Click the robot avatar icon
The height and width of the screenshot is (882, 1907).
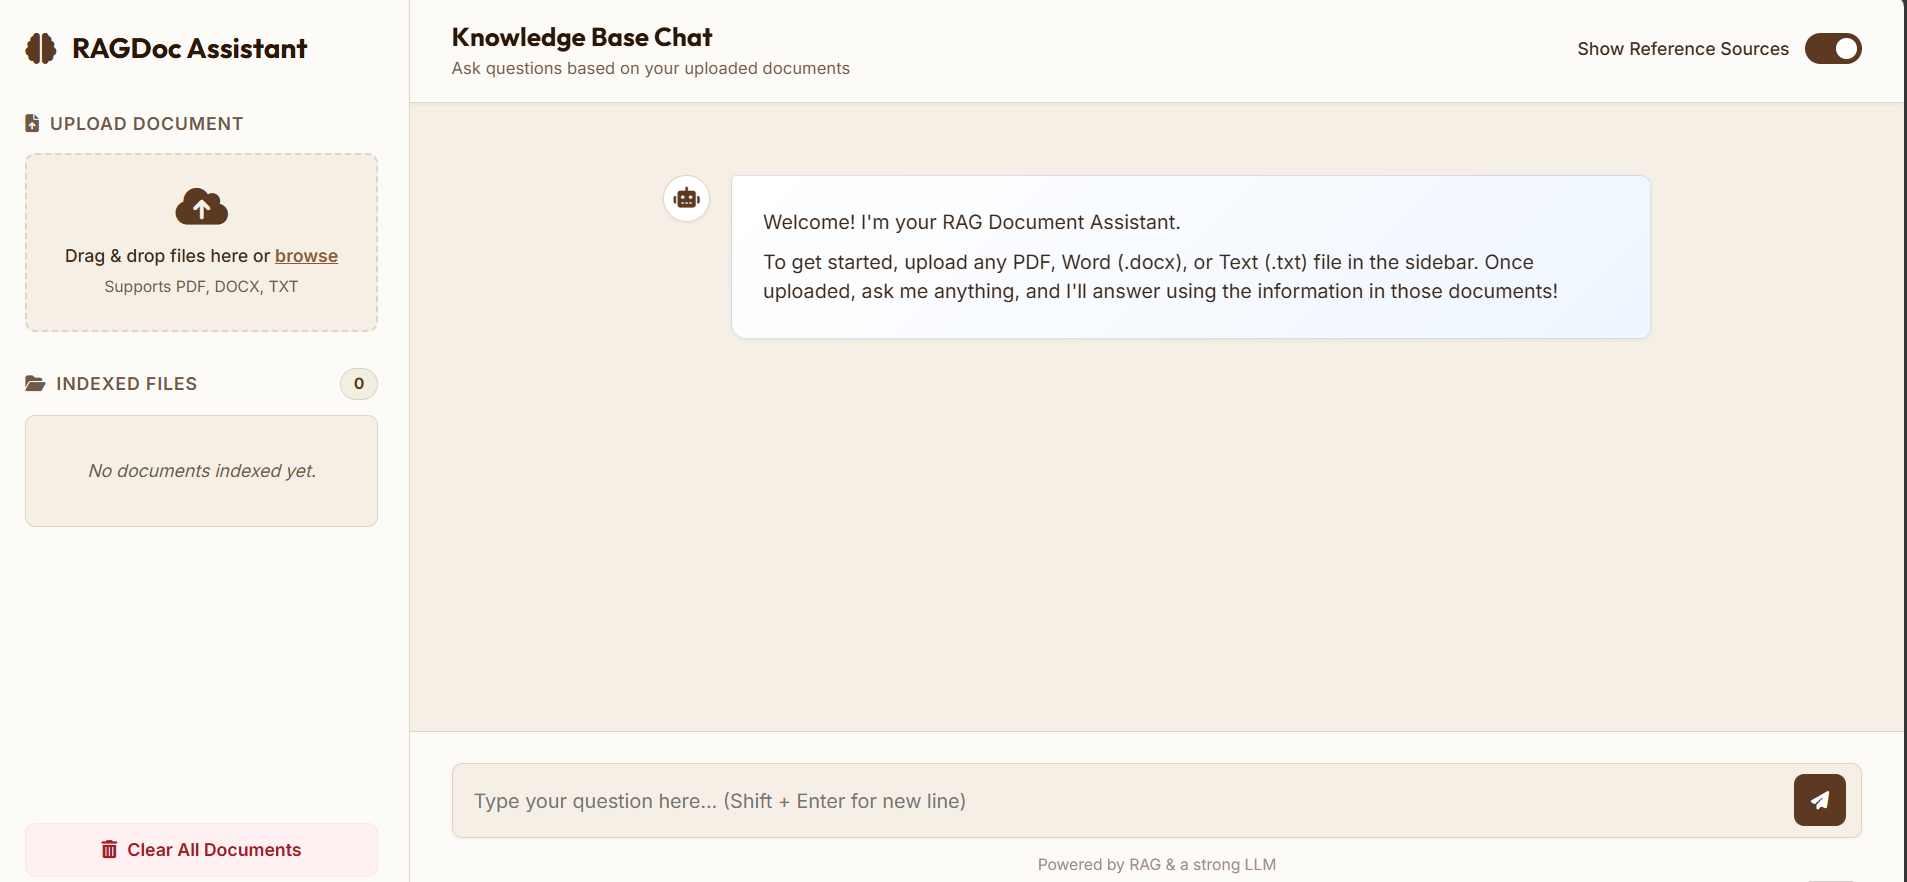(687, 199)
